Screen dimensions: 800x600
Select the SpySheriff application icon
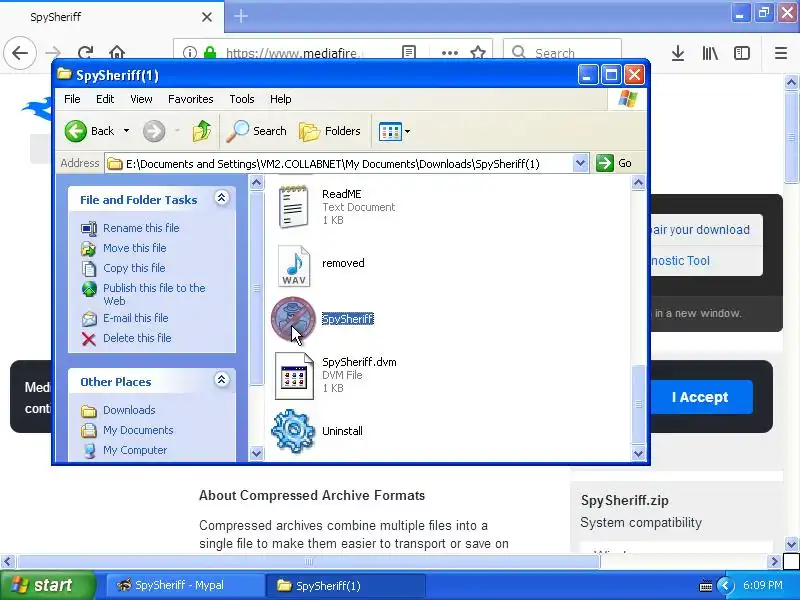pyautogui.click(x=293, y=319)
